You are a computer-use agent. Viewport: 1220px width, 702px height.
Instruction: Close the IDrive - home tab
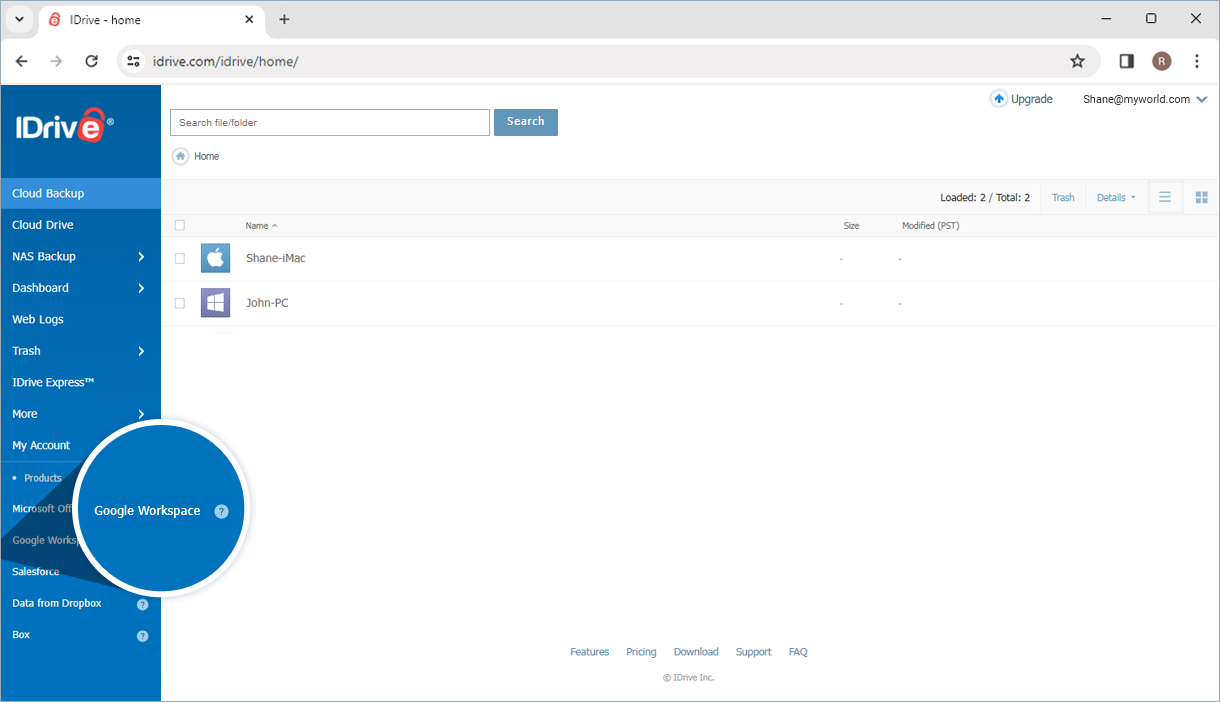(x=250, y=20)
